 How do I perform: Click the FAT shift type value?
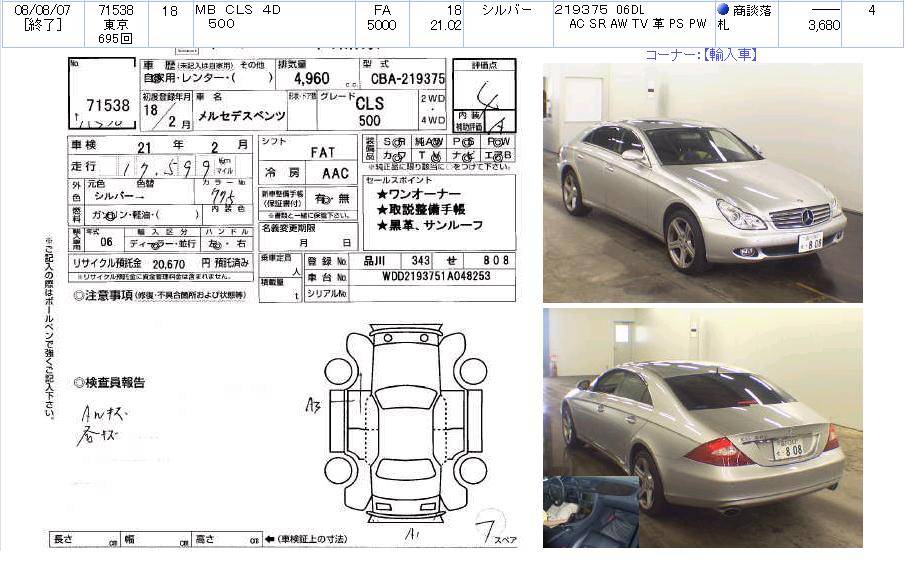pos(323,152)
